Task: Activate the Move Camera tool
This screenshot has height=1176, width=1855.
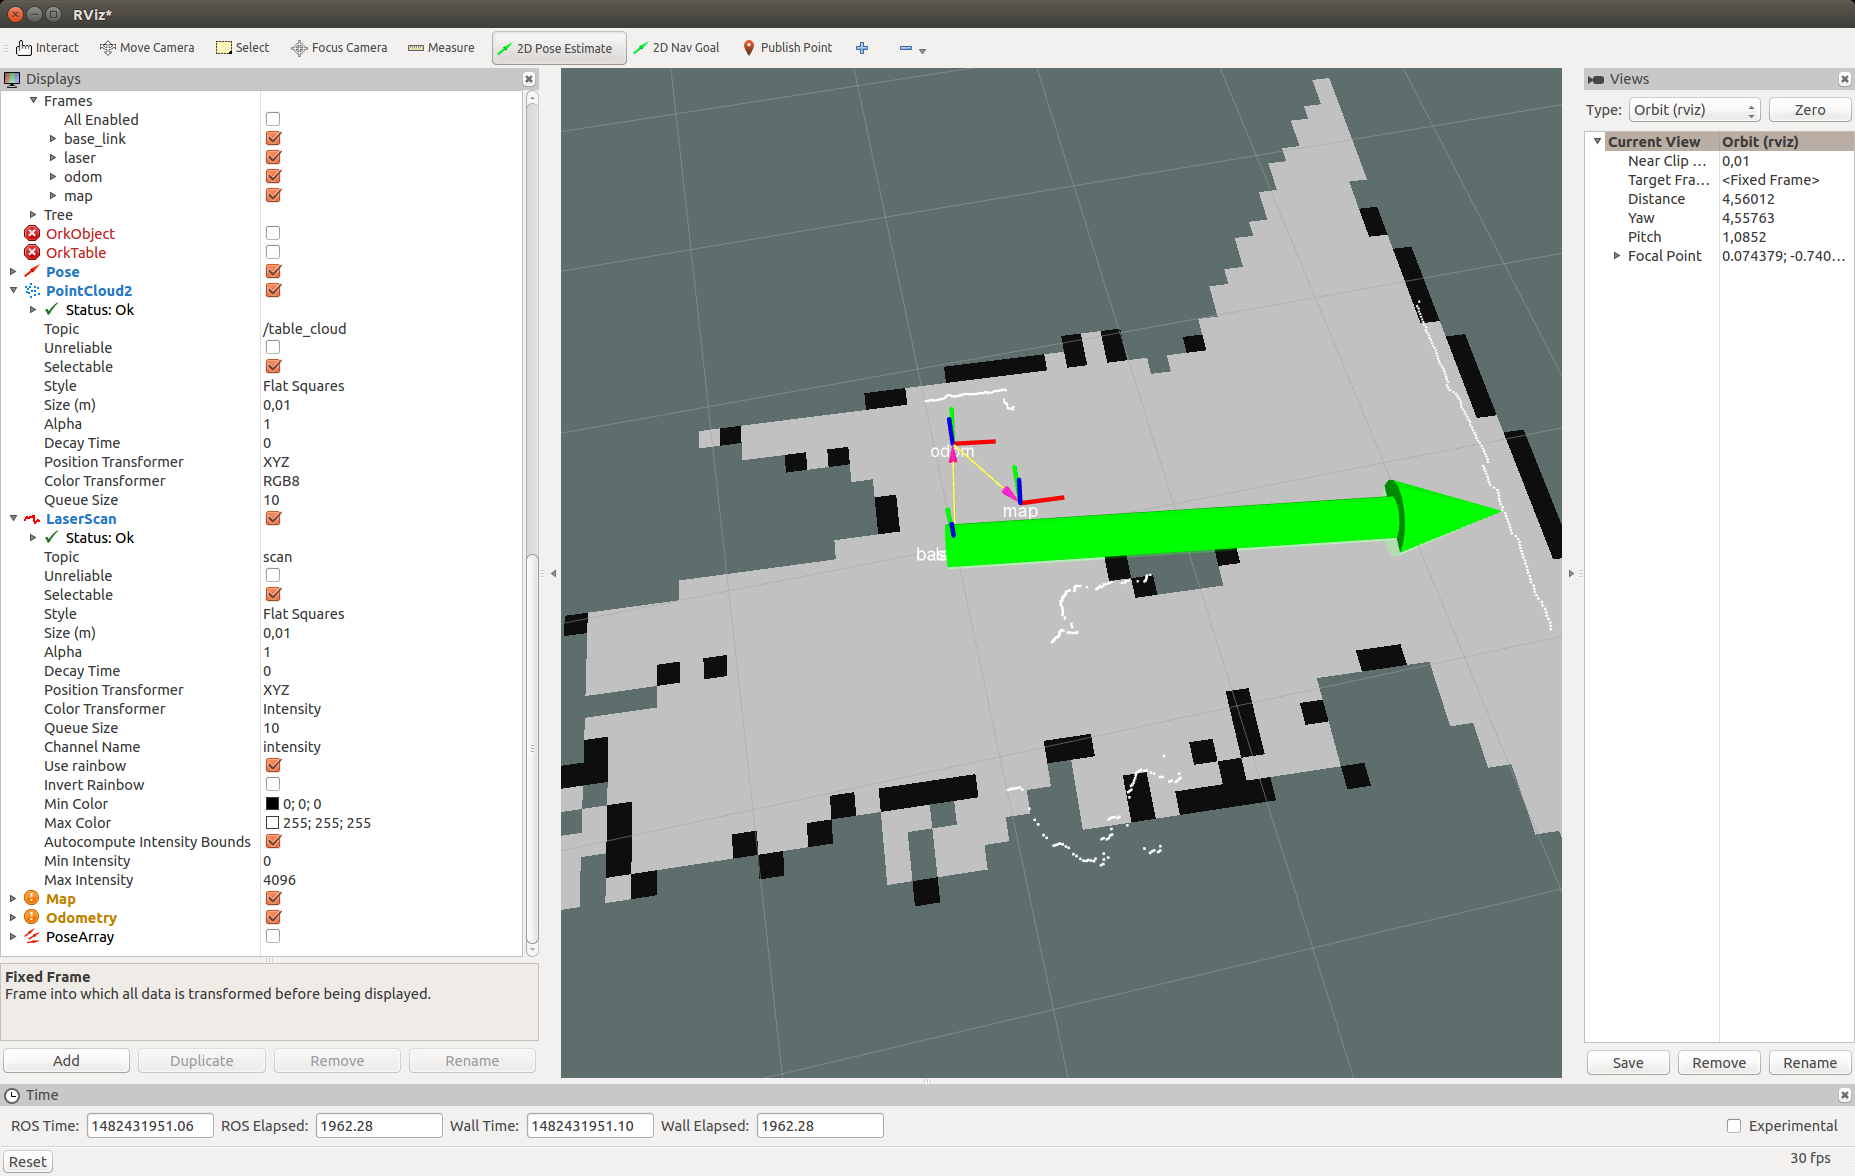Action: 147,48
